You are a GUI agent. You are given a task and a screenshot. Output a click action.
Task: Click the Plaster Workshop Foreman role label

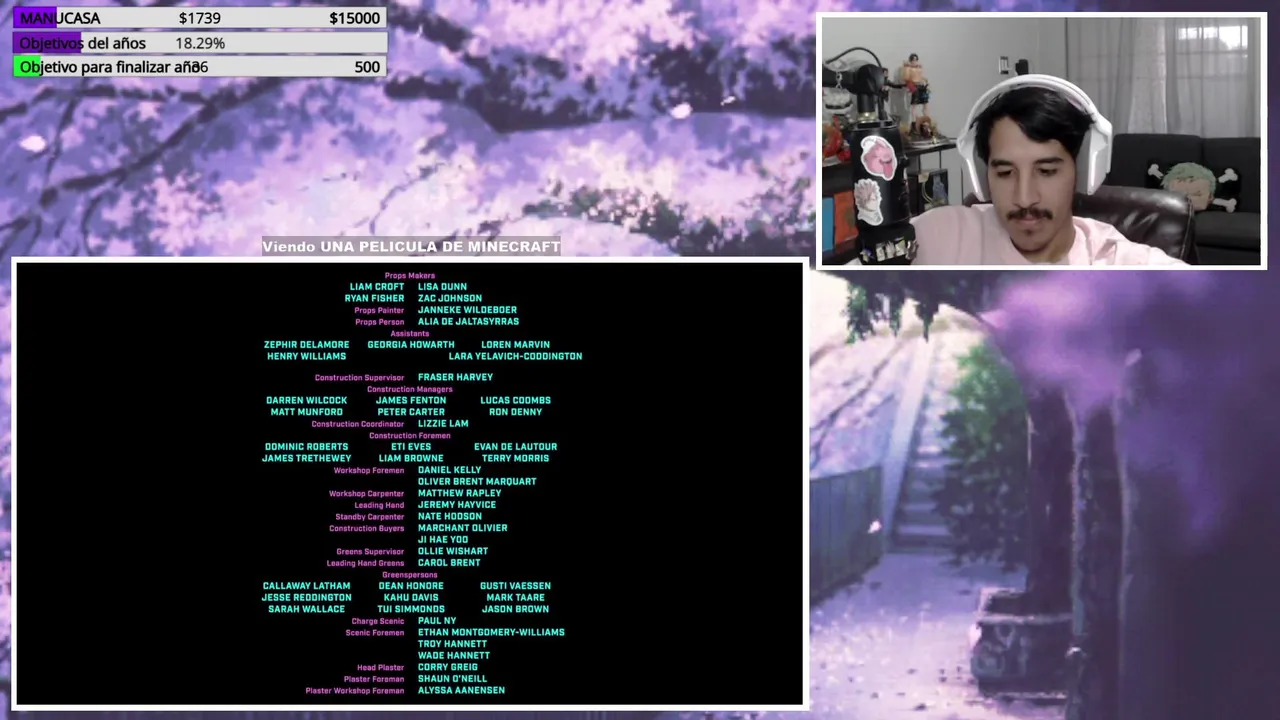[x=355, y=691]
